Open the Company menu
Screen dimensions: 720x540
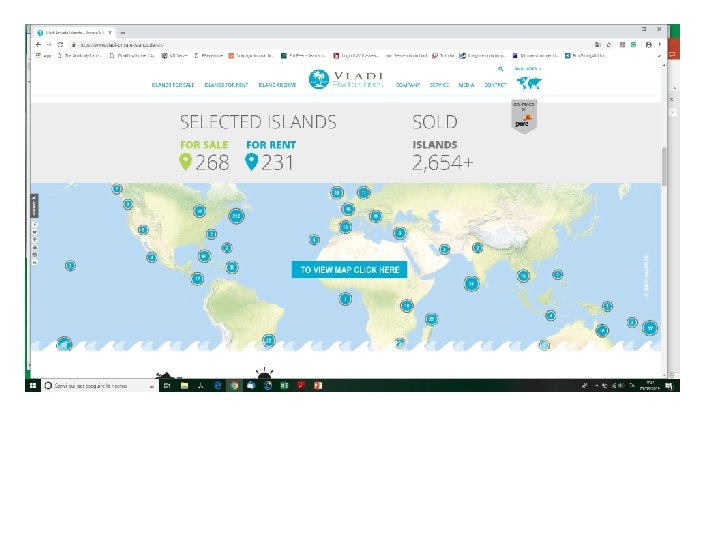408,85
